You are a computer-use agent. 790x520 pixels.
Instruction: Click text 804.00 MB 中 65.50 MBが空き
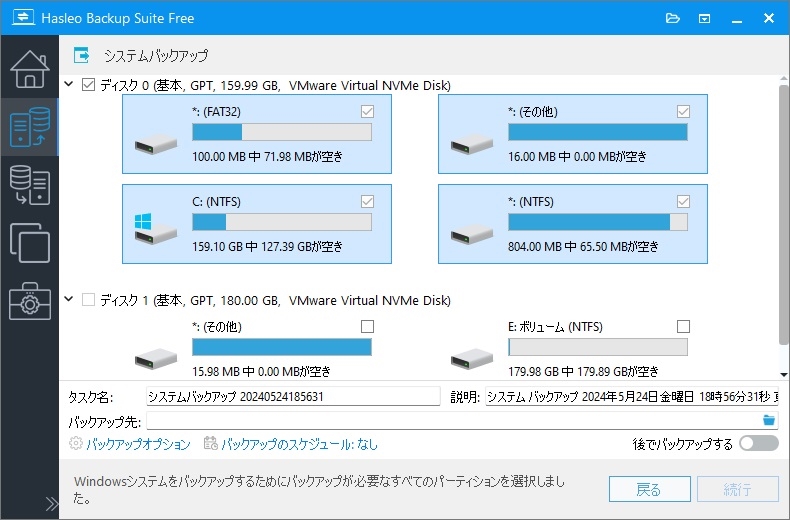point(583,246)
